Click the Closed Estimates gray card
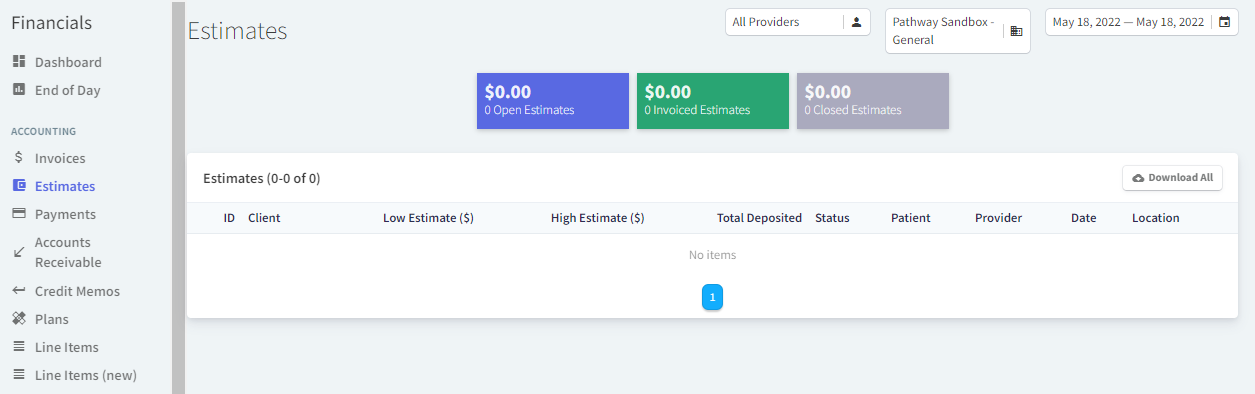This screenshot has width=1255, height=394. coord(873,101)
